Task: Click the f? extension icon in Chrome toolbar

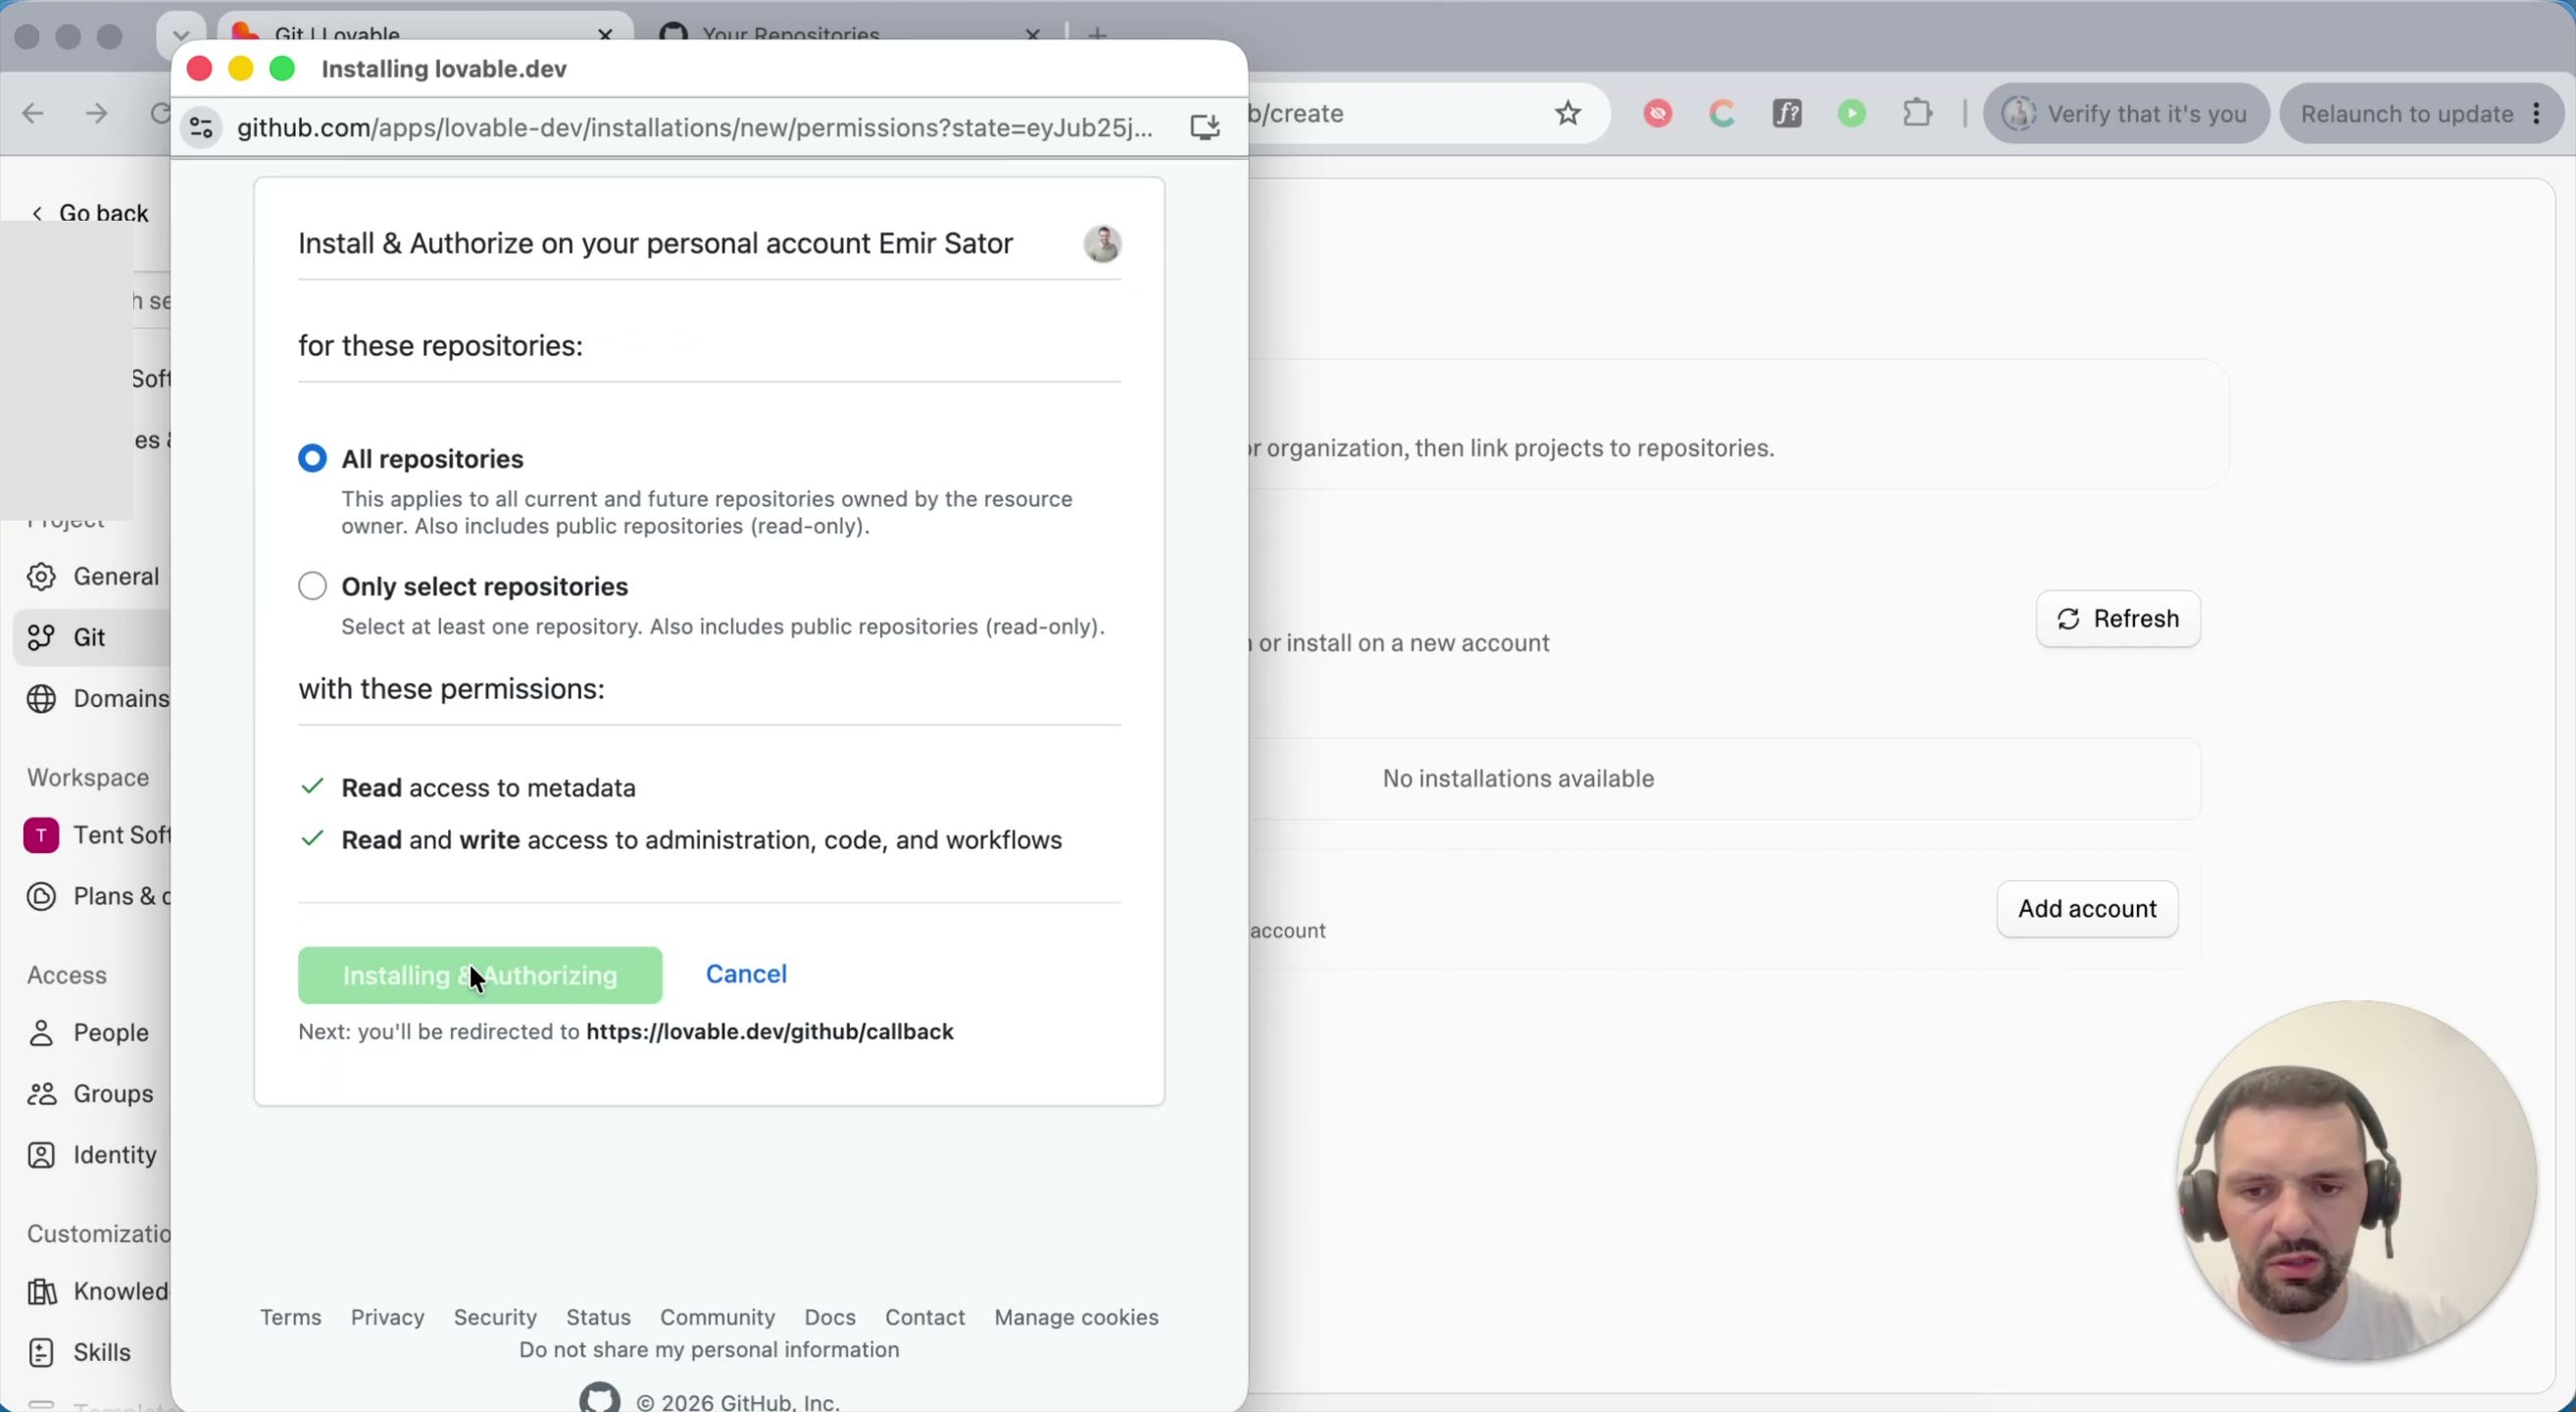Action: (1787, 114)
